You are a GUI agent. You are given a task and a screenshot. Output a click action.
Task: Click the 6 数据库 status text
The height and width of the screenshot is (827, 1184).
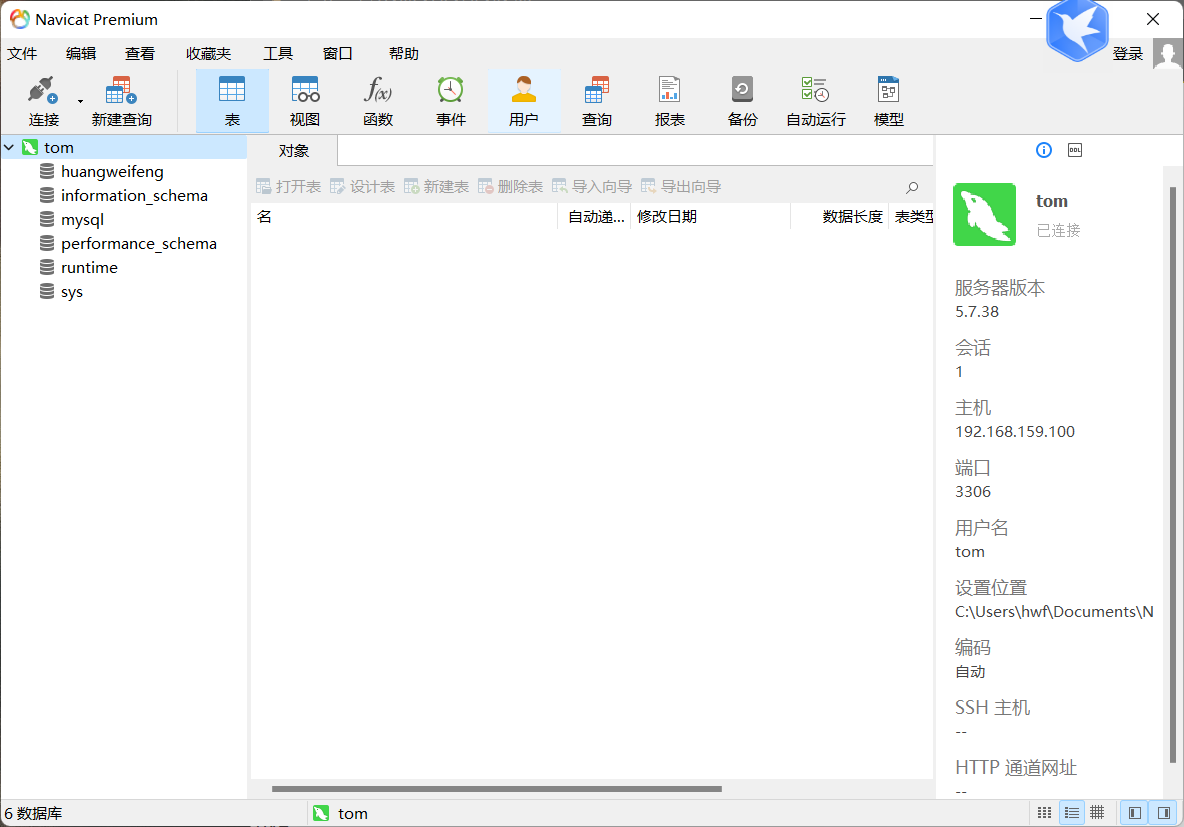click(33, 813)
